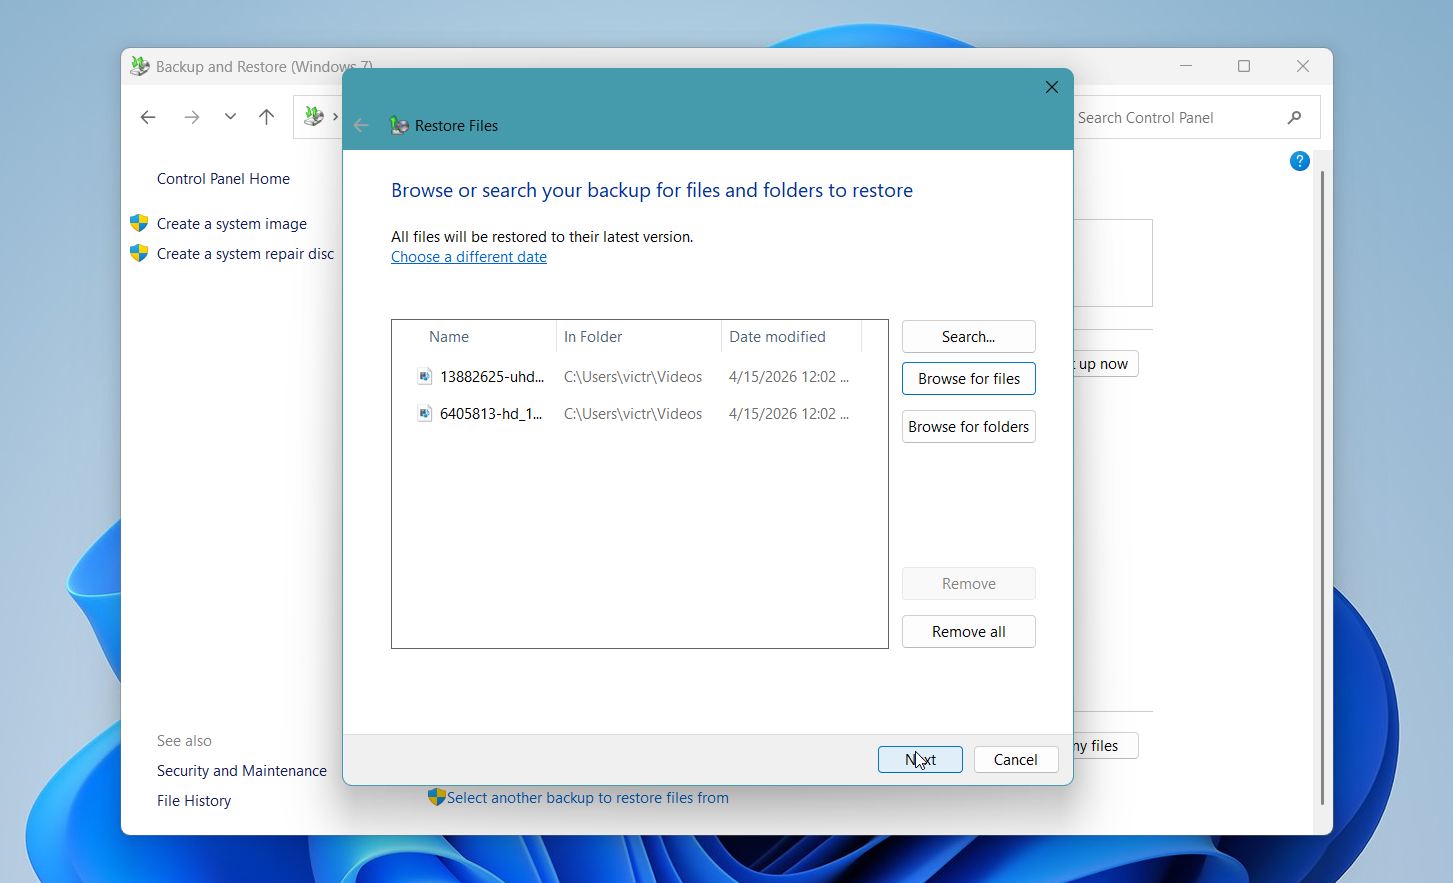Click video file icon for 13882625-uhd

tap(425, 377)
